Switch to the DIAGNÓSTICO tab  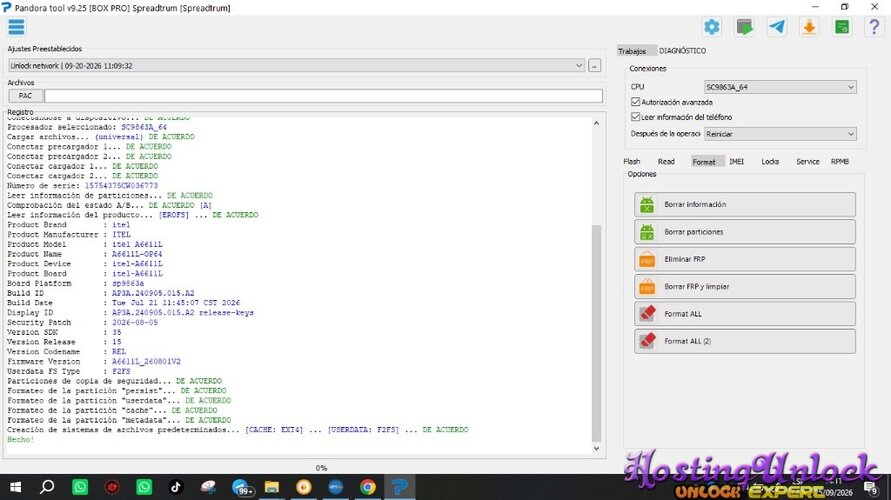[x=682, y=51]
